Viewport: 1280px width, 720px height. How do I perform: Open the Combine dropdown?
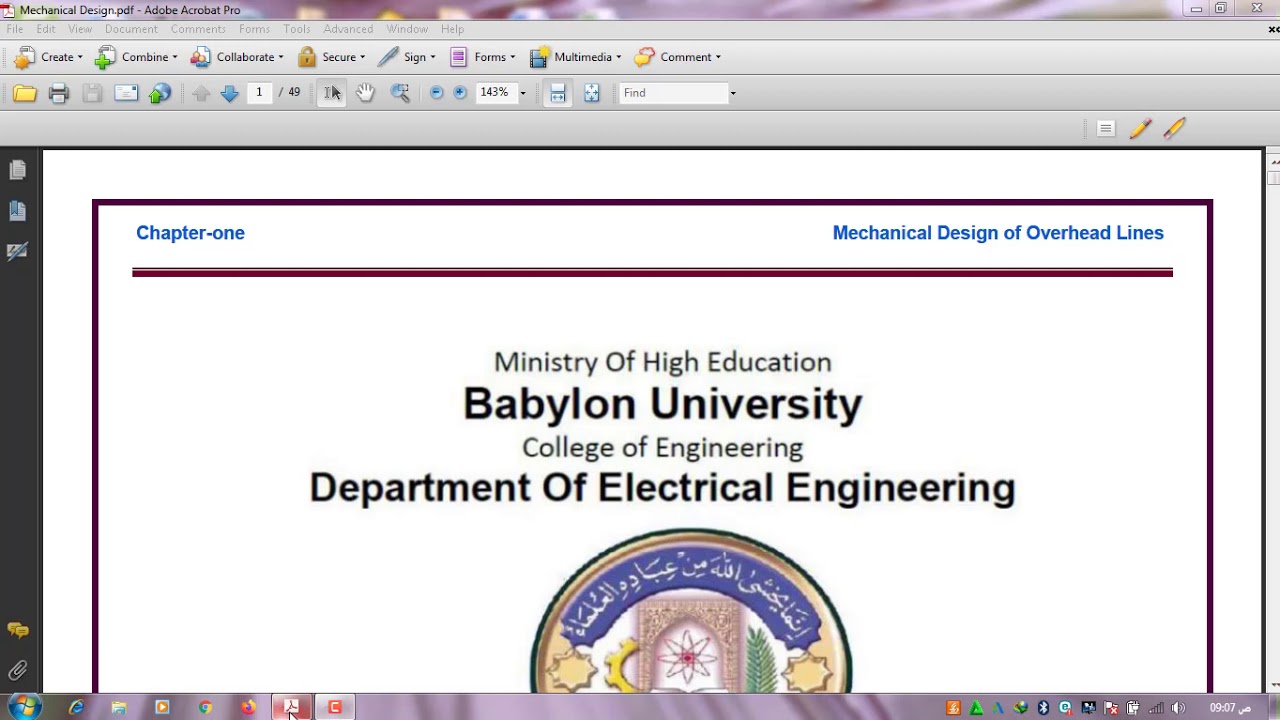click(x=136, y=57)
